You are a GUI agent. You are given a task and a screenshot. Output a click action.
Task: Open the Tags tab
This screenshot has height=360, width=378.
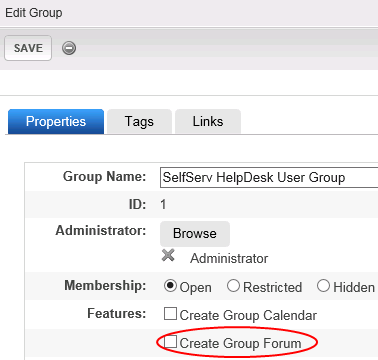click(139, 121)
